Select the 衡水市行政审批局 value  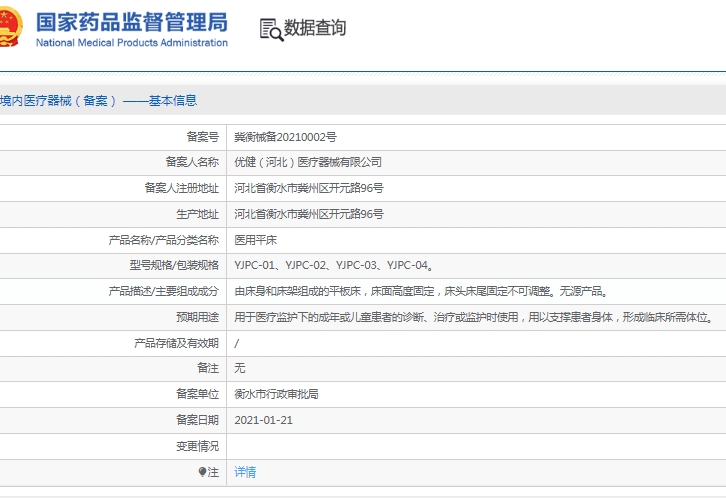tap(276, 394)
